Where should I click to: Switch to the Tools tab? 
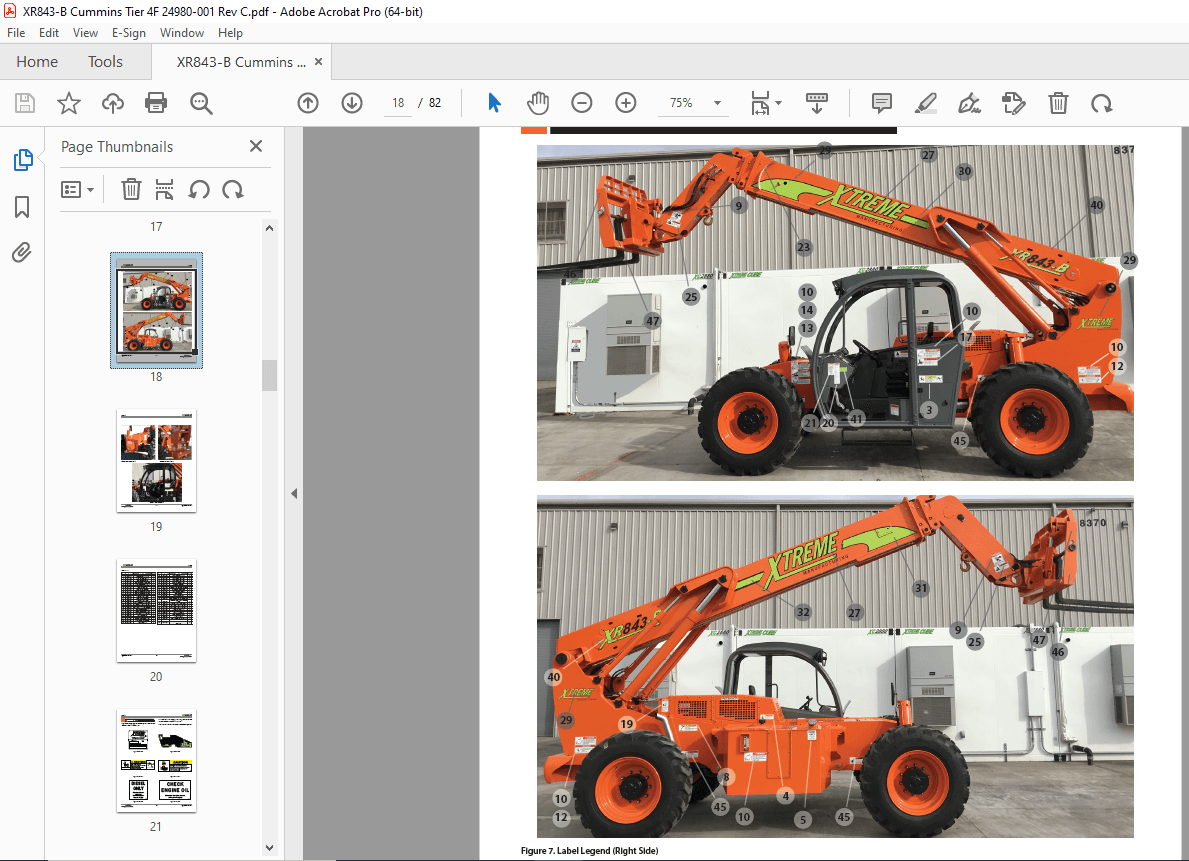click(105, 61)
